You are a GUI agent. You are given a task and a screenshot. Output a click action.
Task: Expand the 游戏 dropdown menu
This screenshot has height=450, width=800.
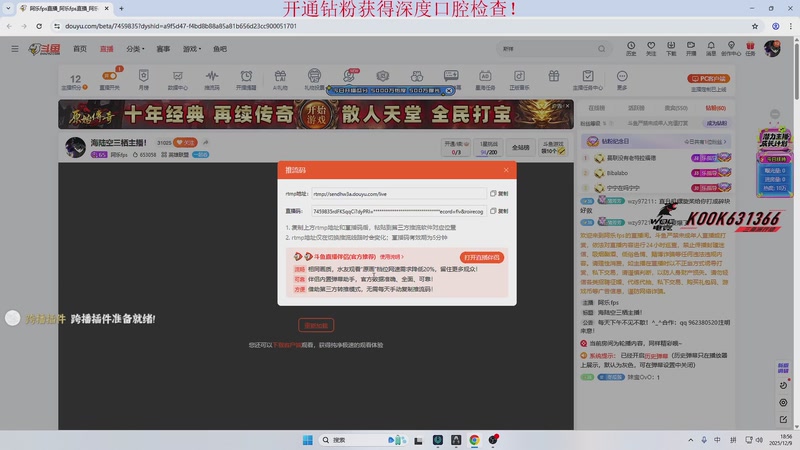[192, 49]
